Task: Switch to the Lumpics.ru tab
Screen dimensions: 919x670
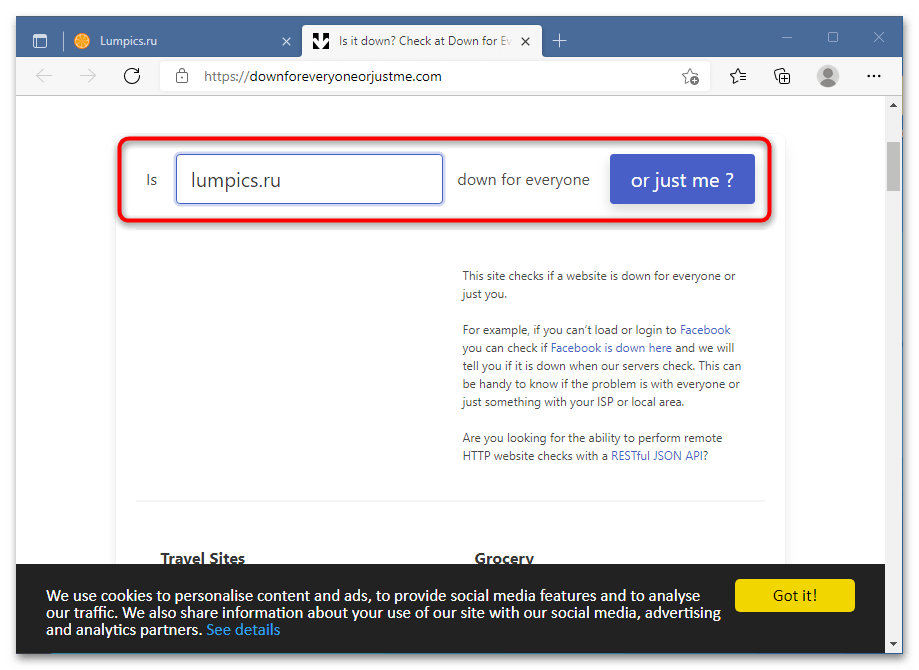Action: 182,41
